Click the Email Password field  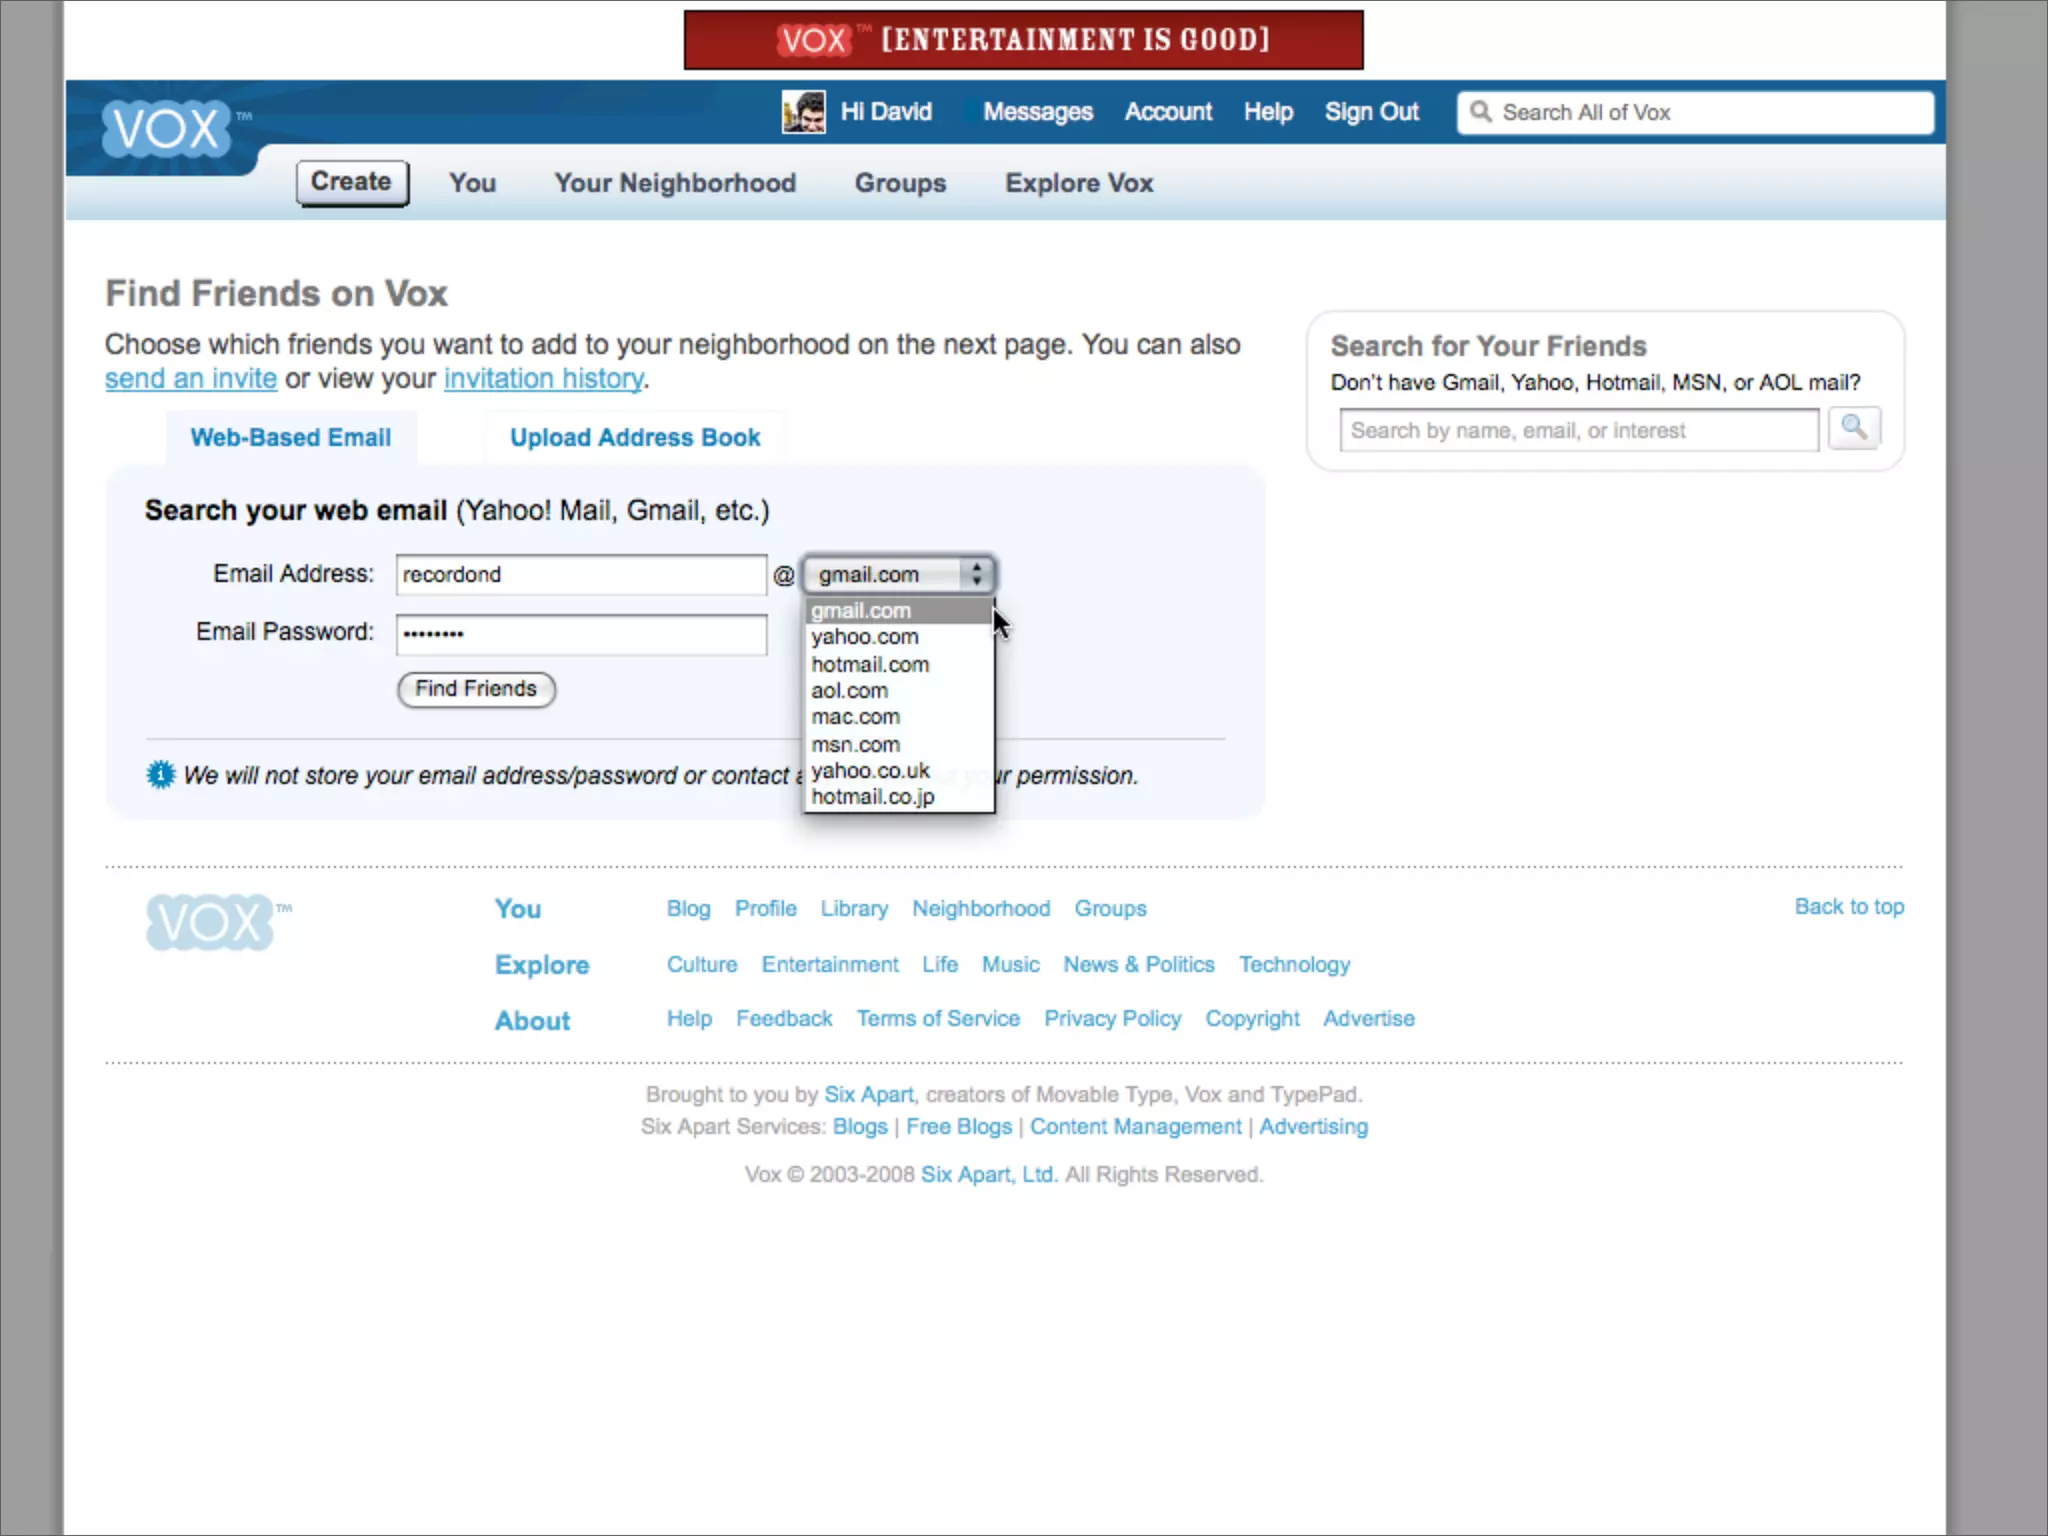[x=581, y=634]
